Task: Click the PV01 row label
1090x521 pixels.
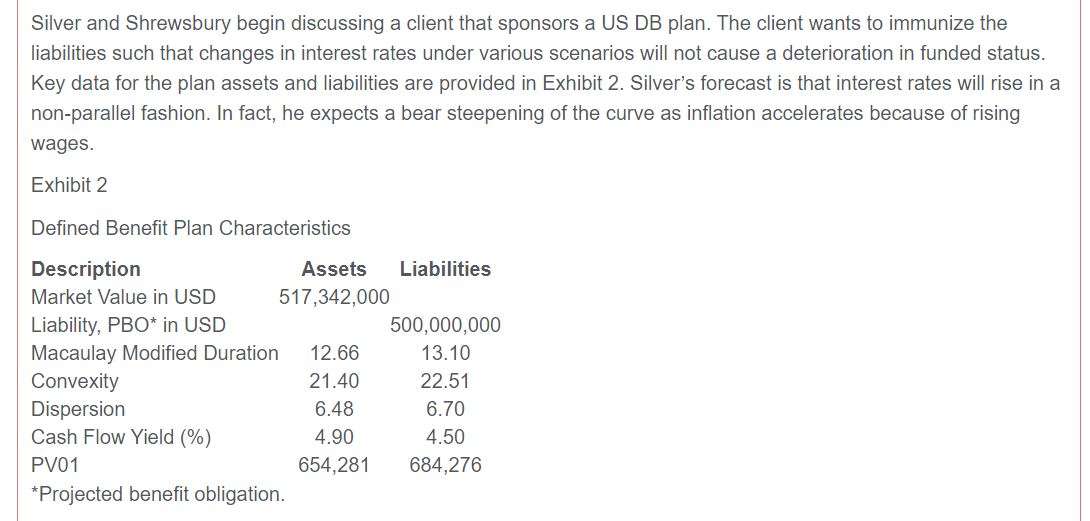Action: point(55,465)
